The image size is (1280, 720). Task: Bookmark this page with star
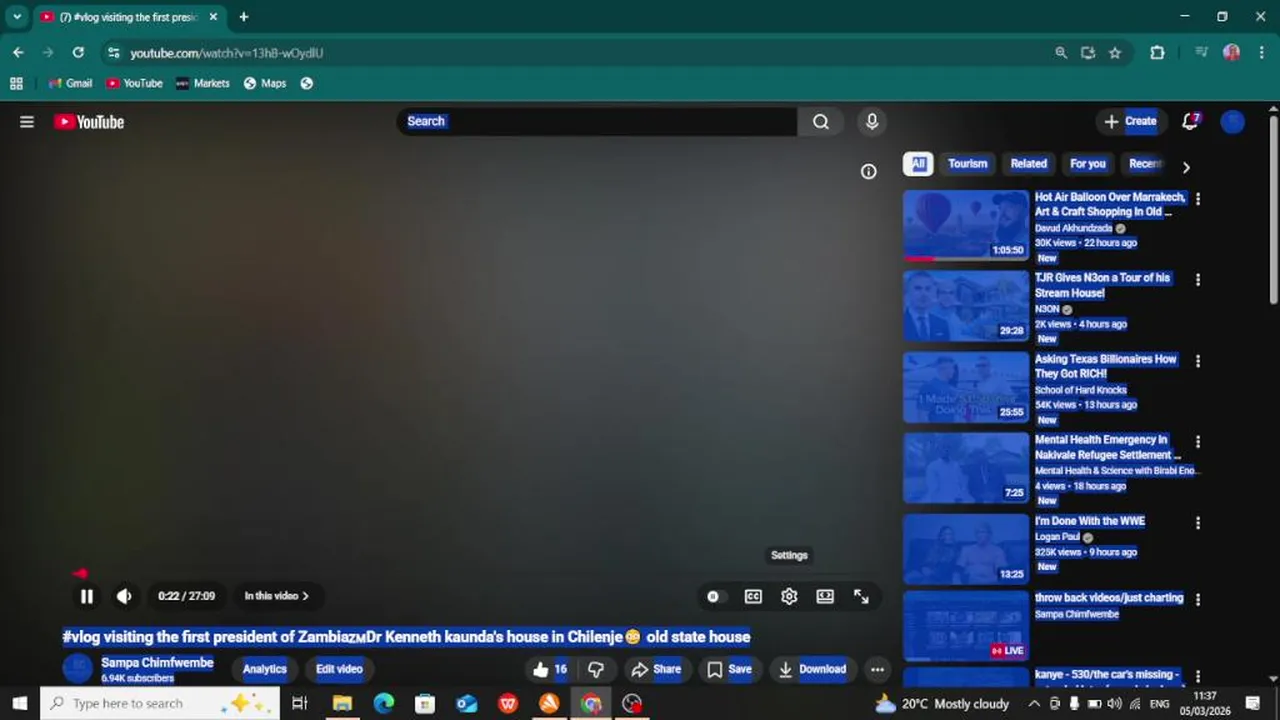(1115, 53)
